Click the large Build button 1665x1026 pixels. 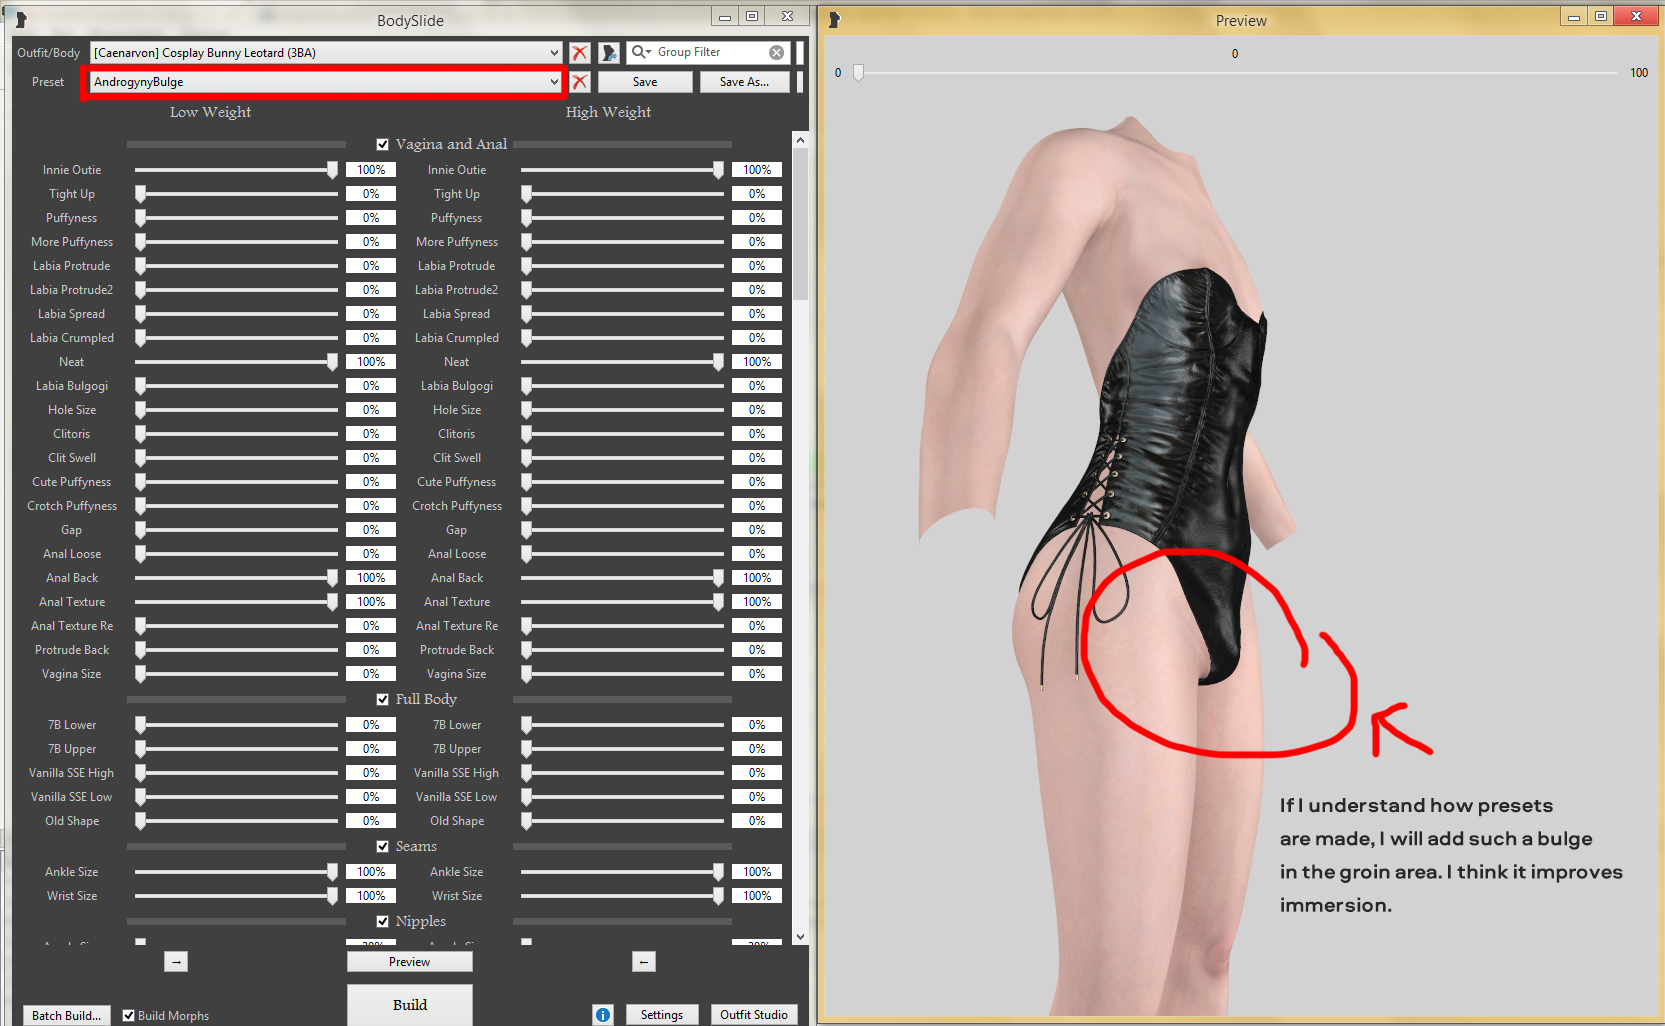pyautogui.click(x=410, y=1005)
